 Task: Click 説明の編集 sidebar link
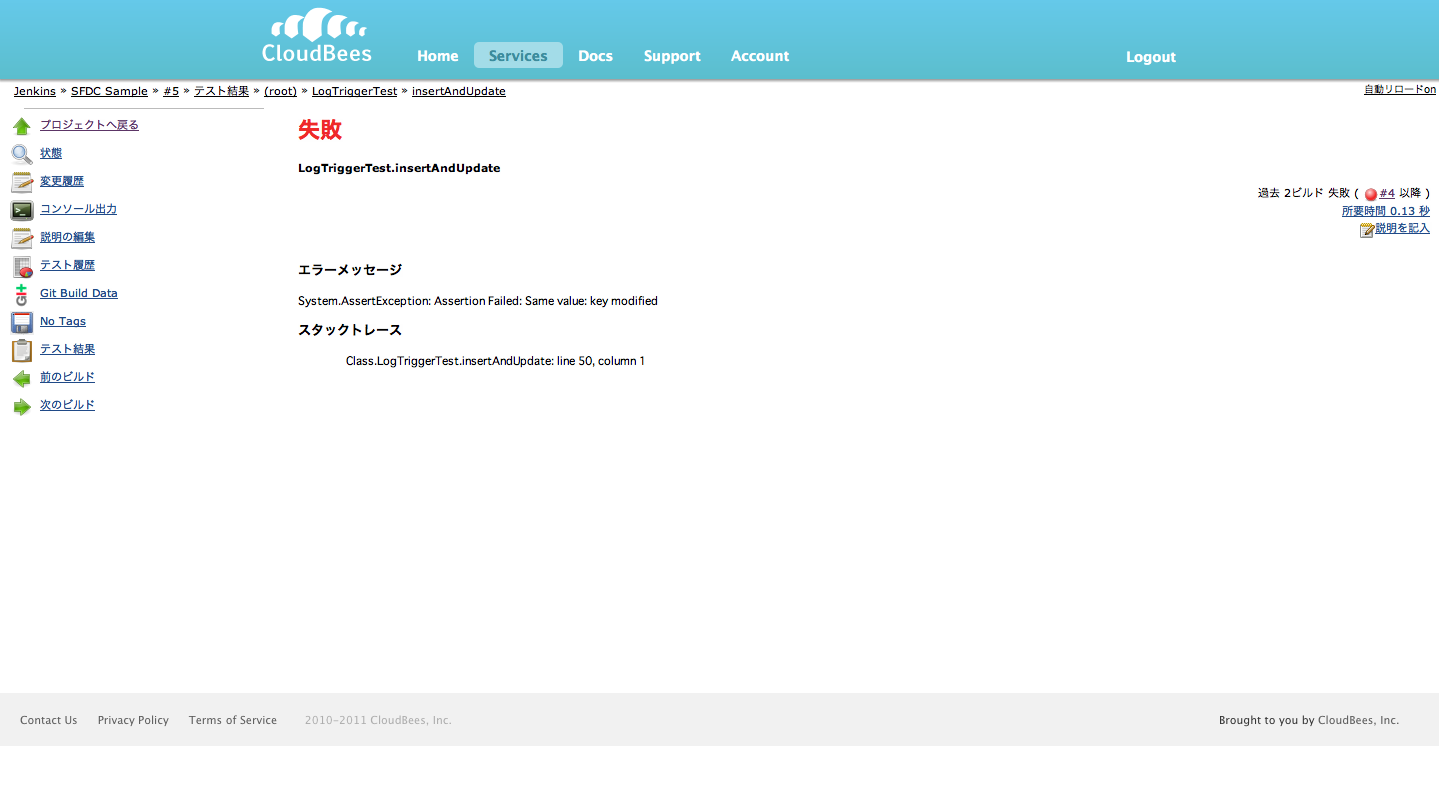tap(67, 237)
